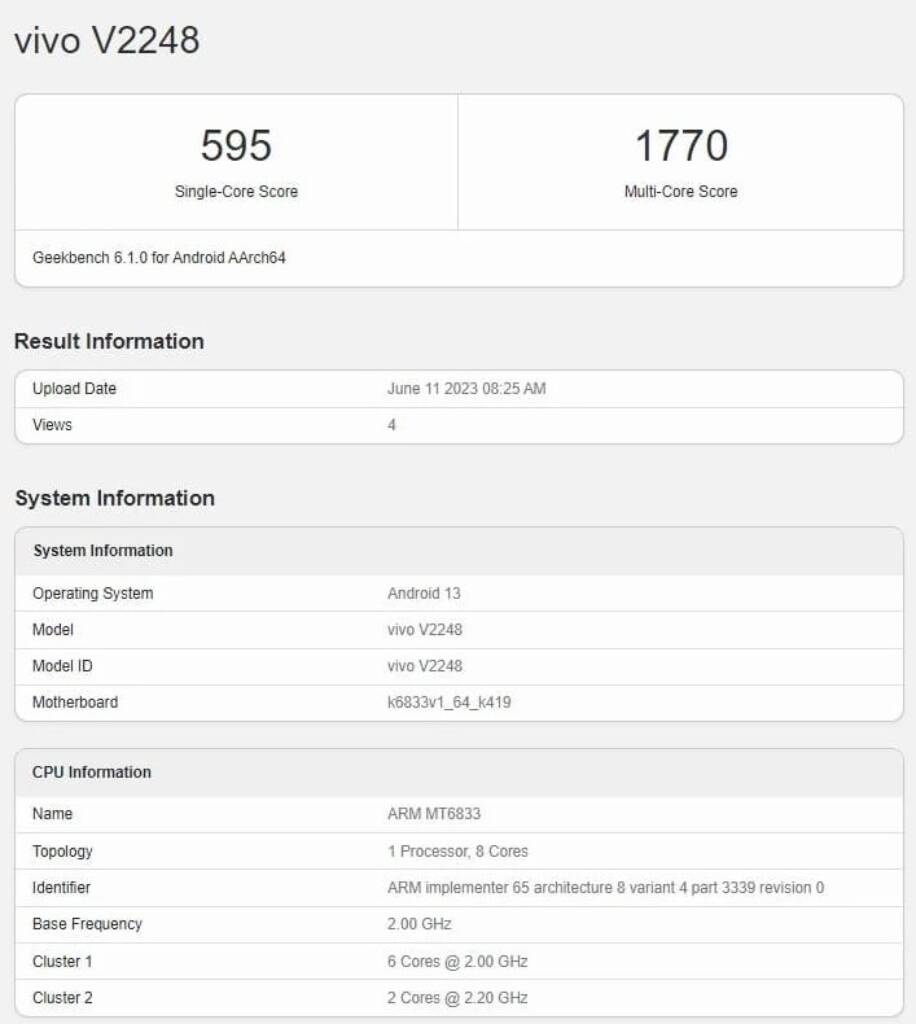Image resolution: width=916 pixels, height=1024 pixels.
Task: Click the 'CPU Information' table header
Action: tap(91, 772)
